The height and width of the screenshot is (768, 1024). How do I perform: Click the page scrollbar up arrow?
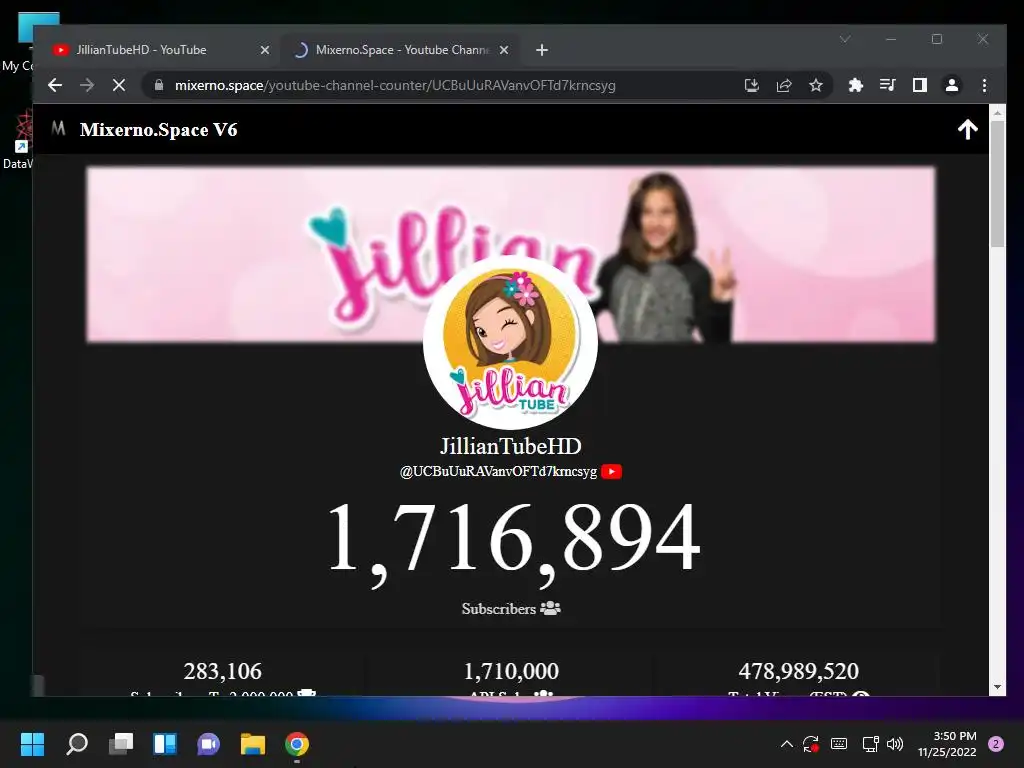pos(997,113)
